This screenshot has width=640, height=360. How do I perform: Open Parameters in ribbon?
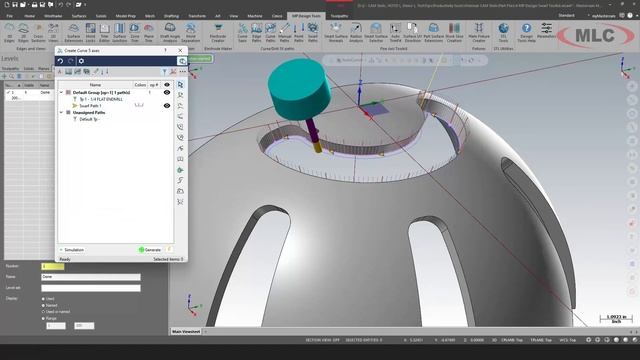coord(546,31)
